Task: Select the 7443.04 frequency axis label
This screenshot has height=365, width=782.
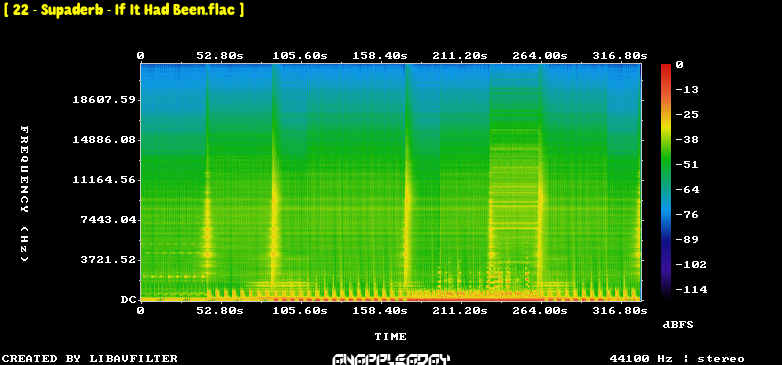Action: [x=108, y=219]
